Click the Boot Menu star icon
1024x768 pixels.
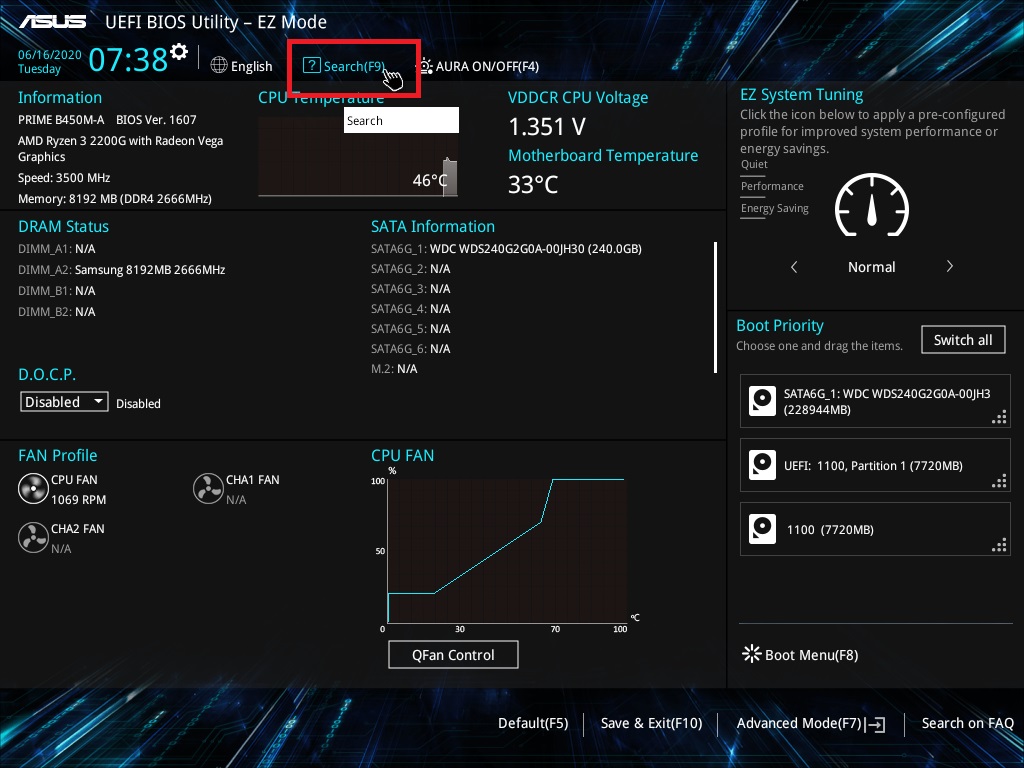click(x=752, y=654)
